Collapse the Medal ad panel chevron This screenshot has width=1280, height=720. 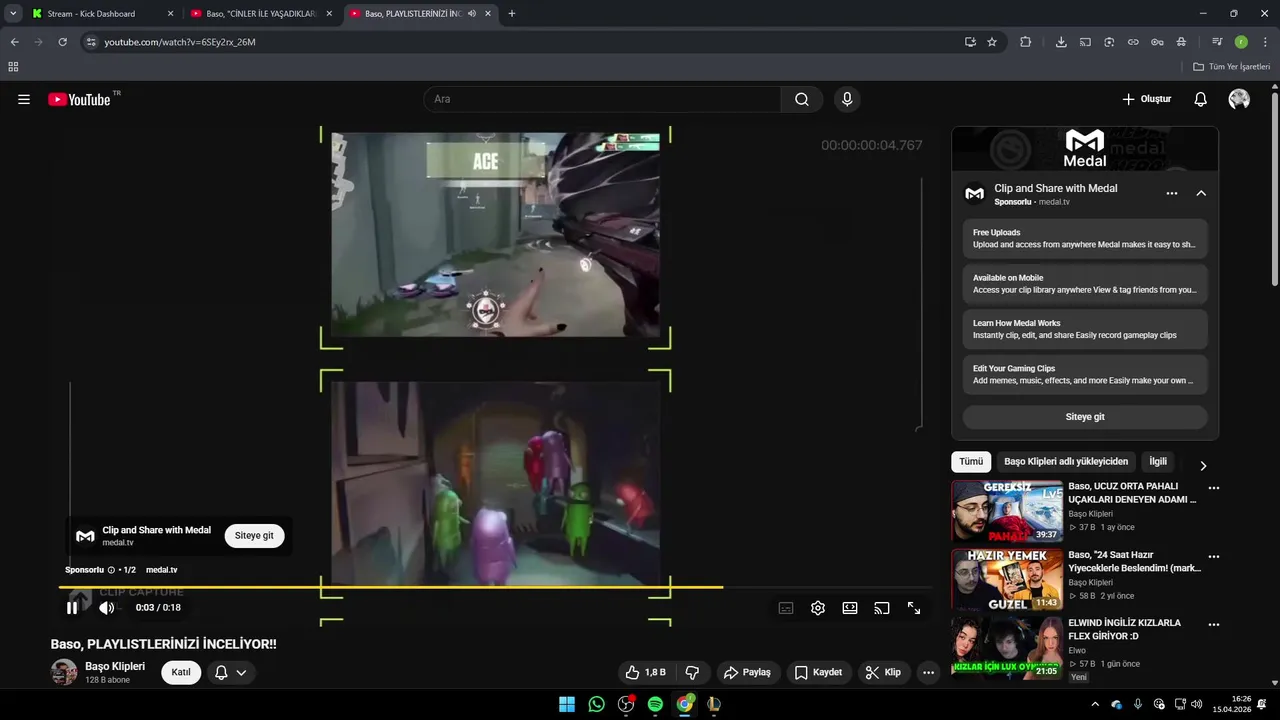[x=1201, y=193]
